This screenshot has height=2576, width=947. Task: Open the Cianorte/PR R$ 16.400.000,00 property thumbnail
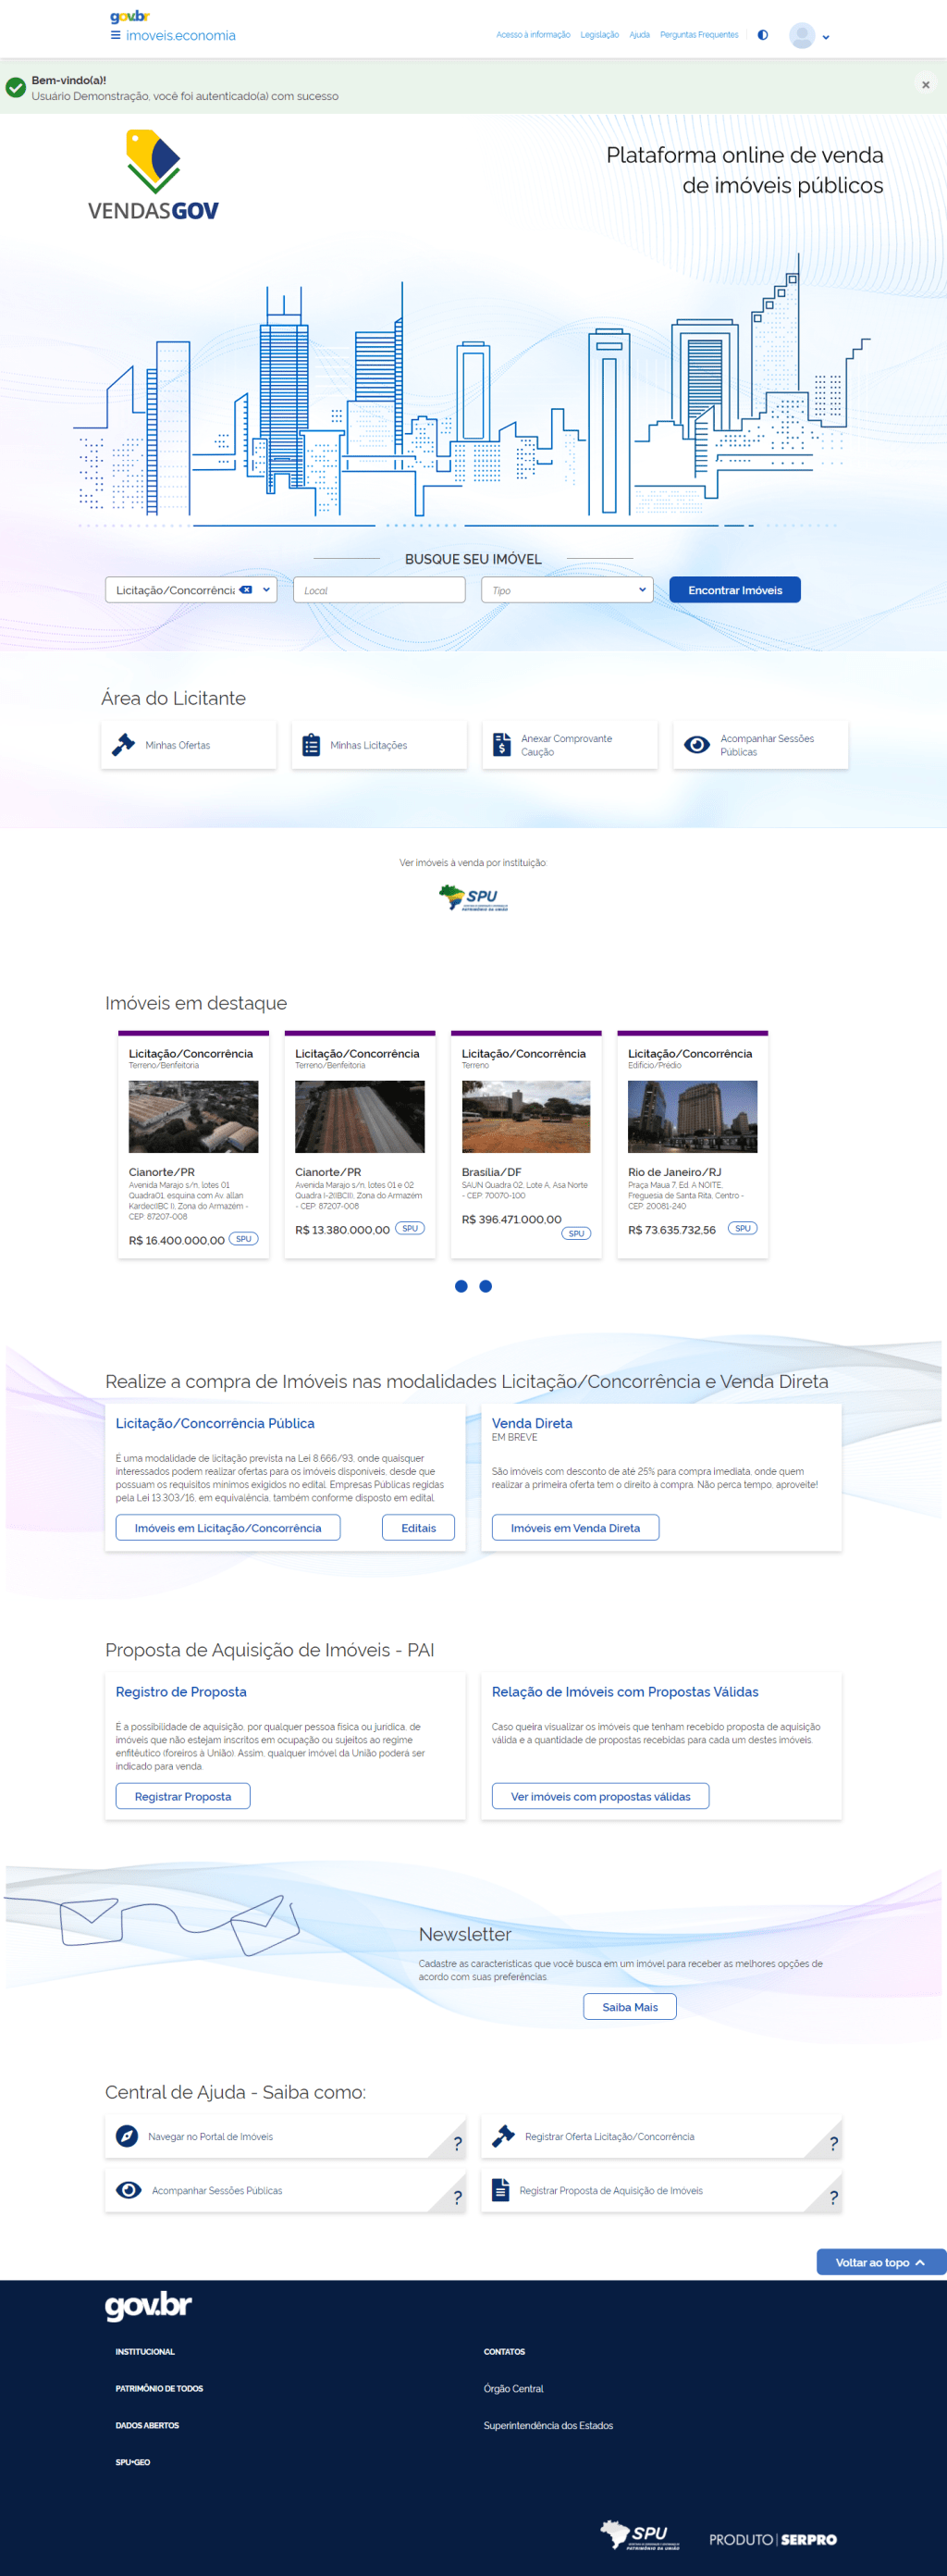click(193, 1116)
